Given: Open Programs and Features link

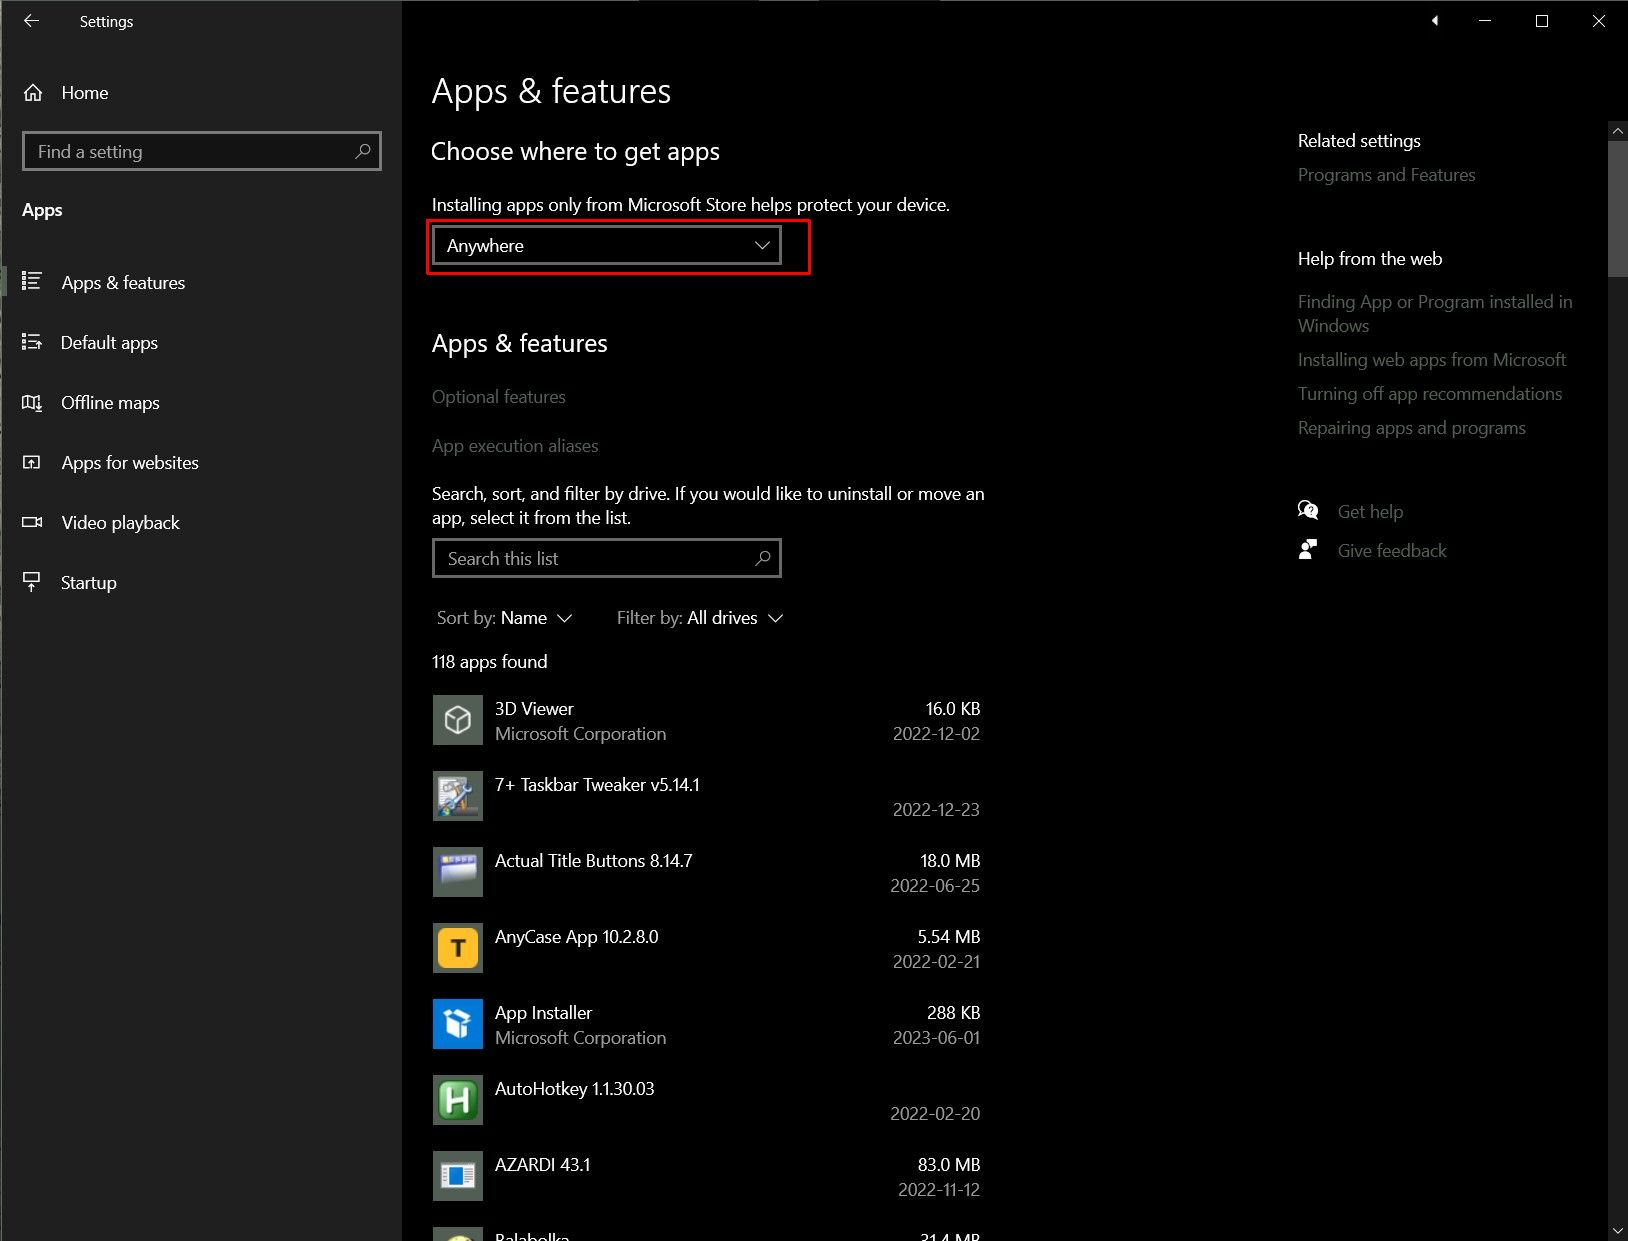Looking at the screenshot, I should (1386, 175).
